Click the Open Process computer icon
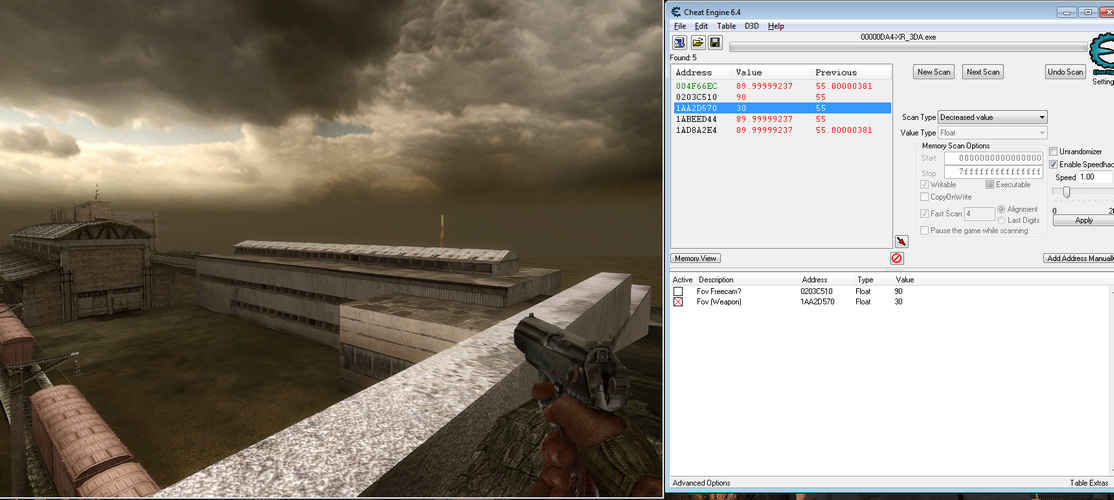Image resolution: width=1114 pixels, height=500 pixels. click(x=679, y=43)
